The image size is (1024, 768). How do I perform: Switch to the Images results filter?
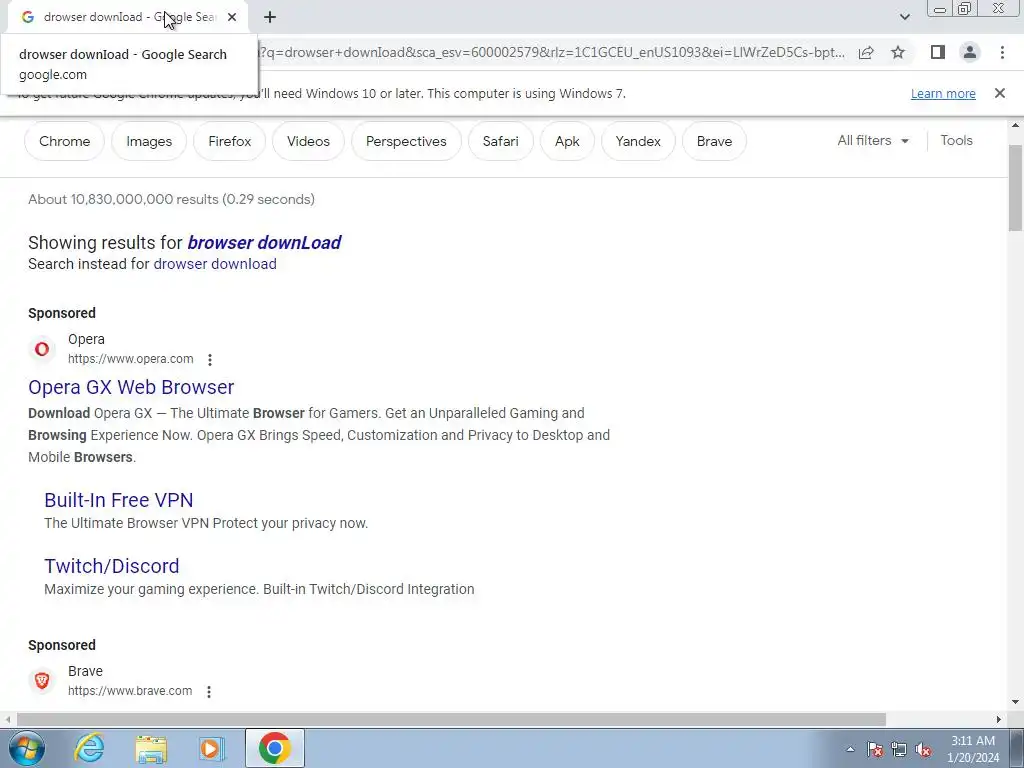pos(149,141)
